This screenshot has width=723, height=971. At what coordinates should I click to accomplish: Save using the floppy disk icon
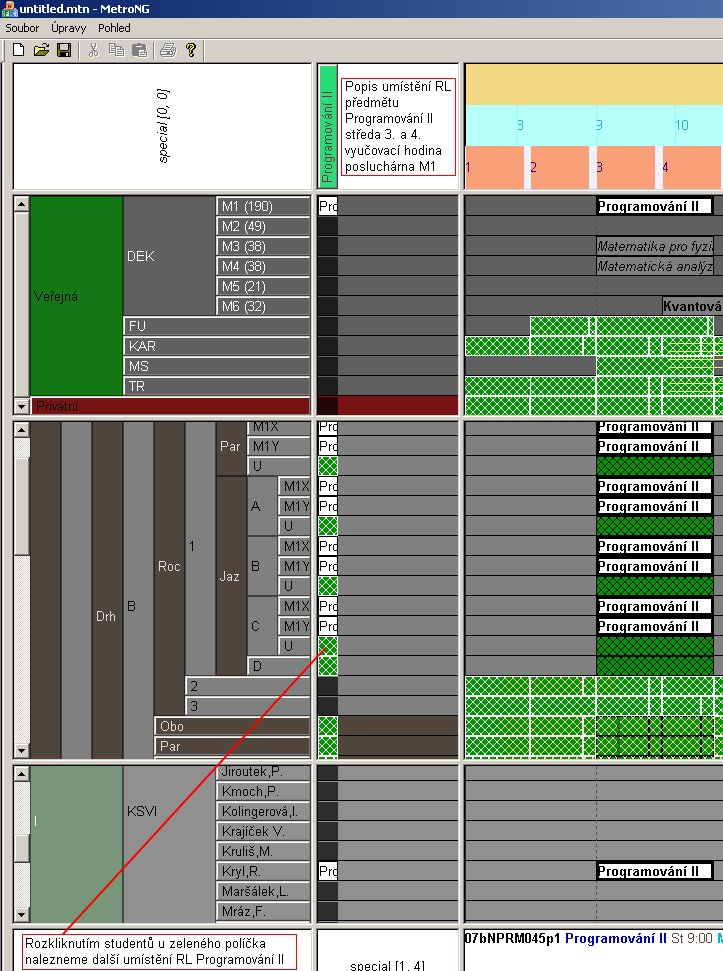point(63,49)
